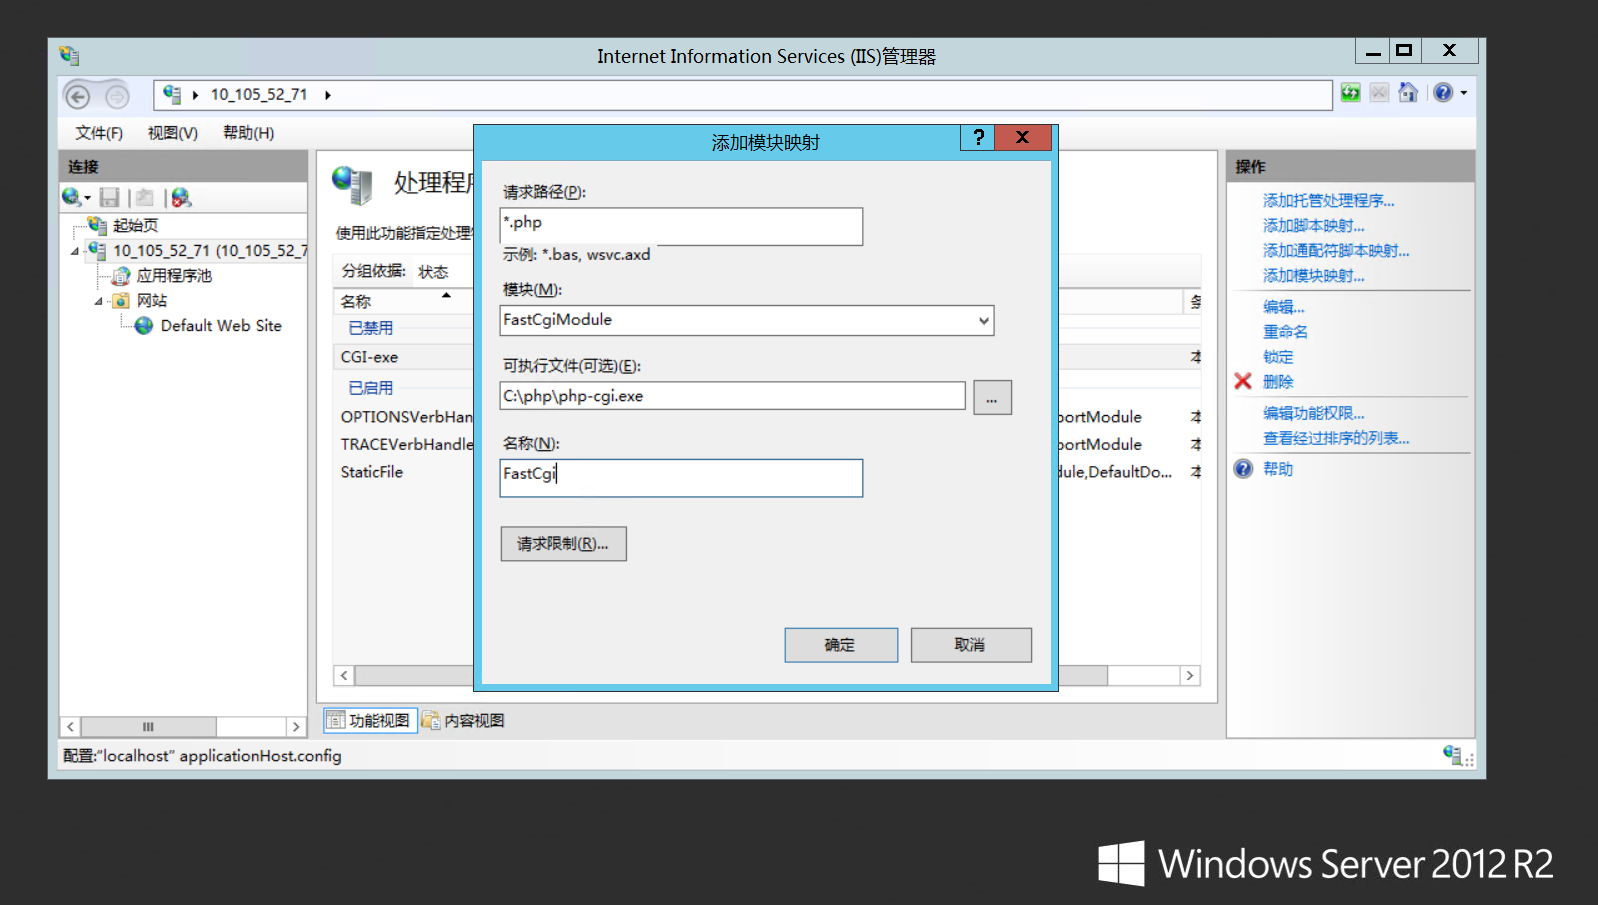The image size is (1598, 905).
Task: Switch to the Content View tab
Action: (463, 721)
